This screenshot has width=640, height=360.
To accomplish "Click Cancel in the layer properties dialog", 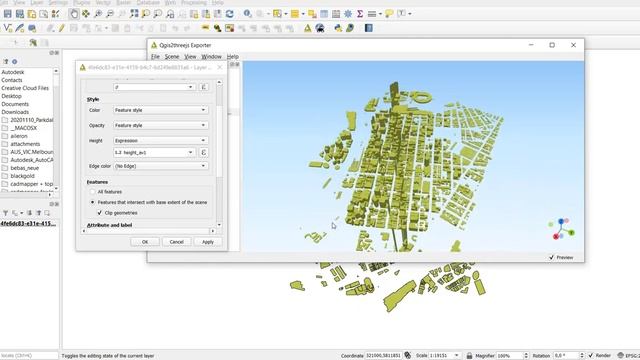I will 176,242.
